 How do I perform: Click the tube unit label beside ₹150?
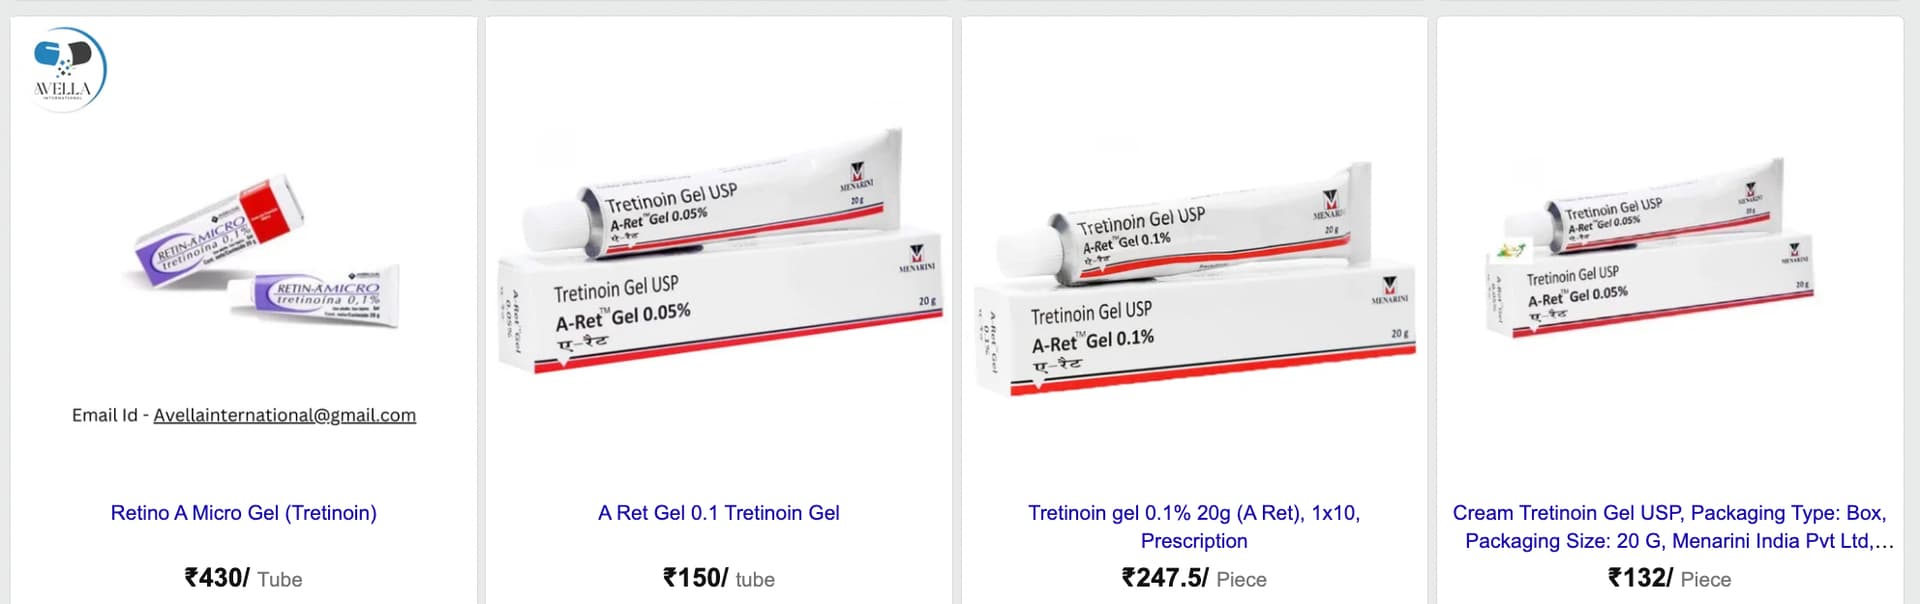click(755, 580)
